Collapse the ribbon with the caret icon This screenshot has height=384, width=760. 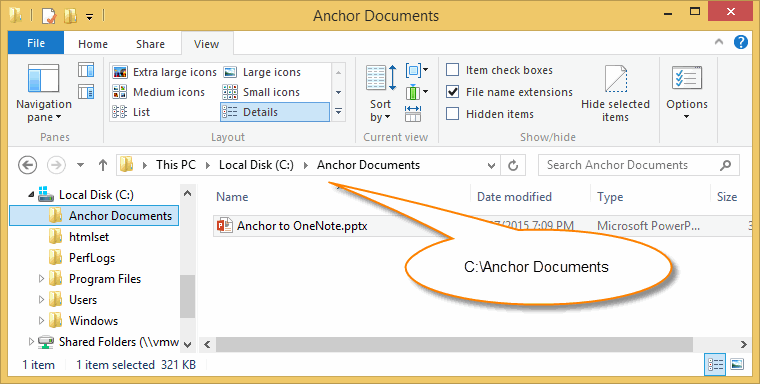coord(719,43)
